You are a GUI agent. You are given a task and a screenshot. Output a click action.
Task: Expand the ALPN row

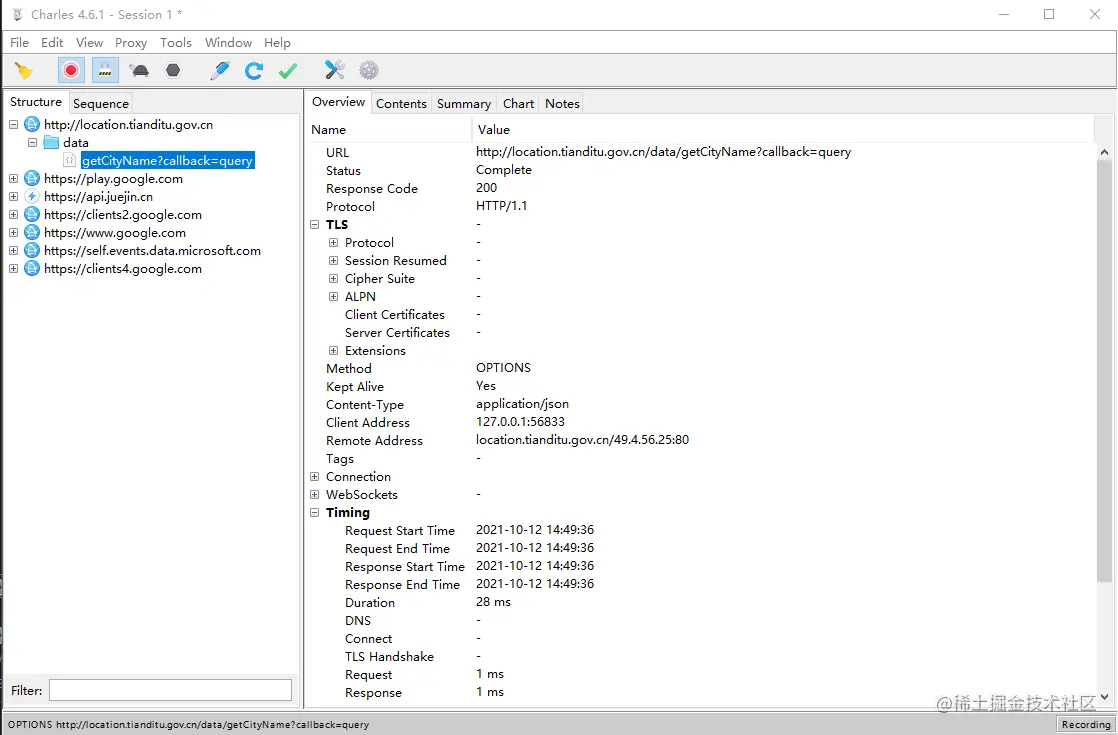click(x=333, y=297)
